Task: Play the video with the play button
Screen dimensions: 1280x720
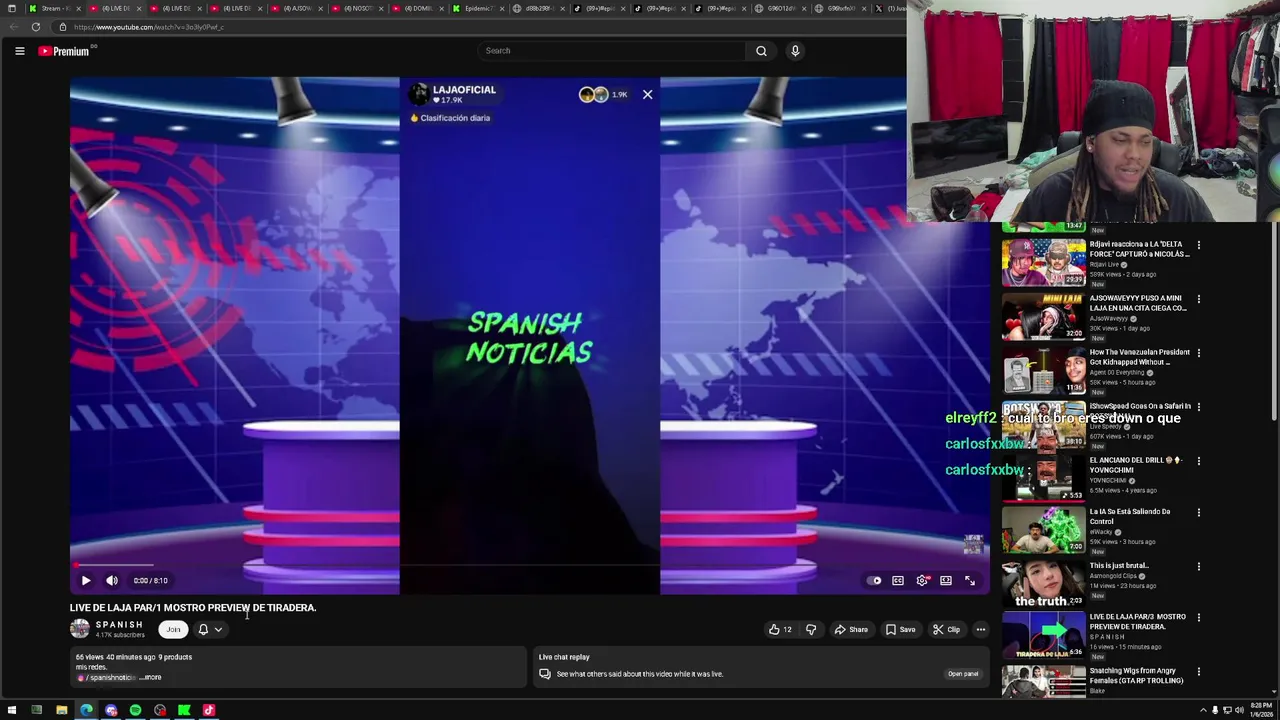Action: [86, 580]
